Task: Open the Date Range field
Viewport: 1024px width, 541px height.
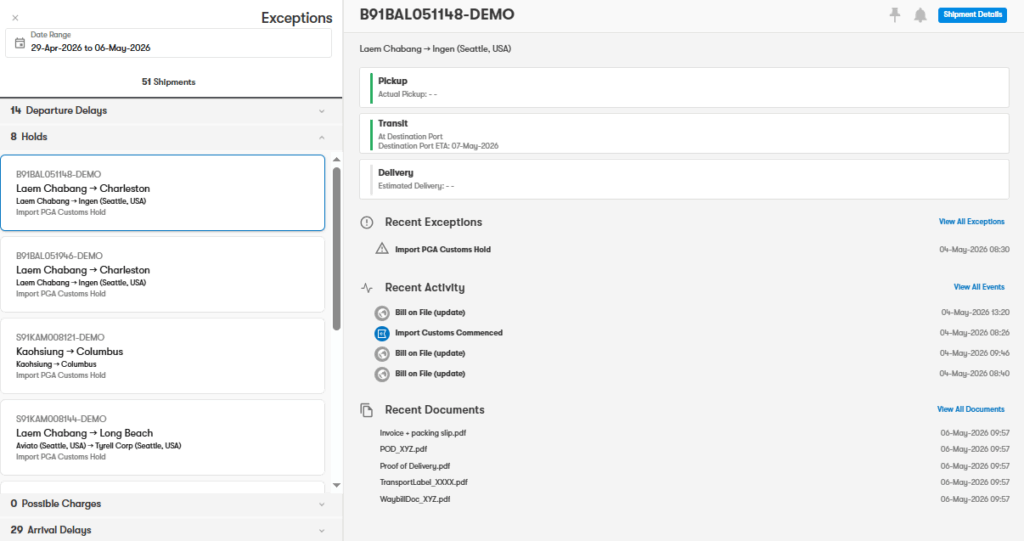Action: [168, 43]
